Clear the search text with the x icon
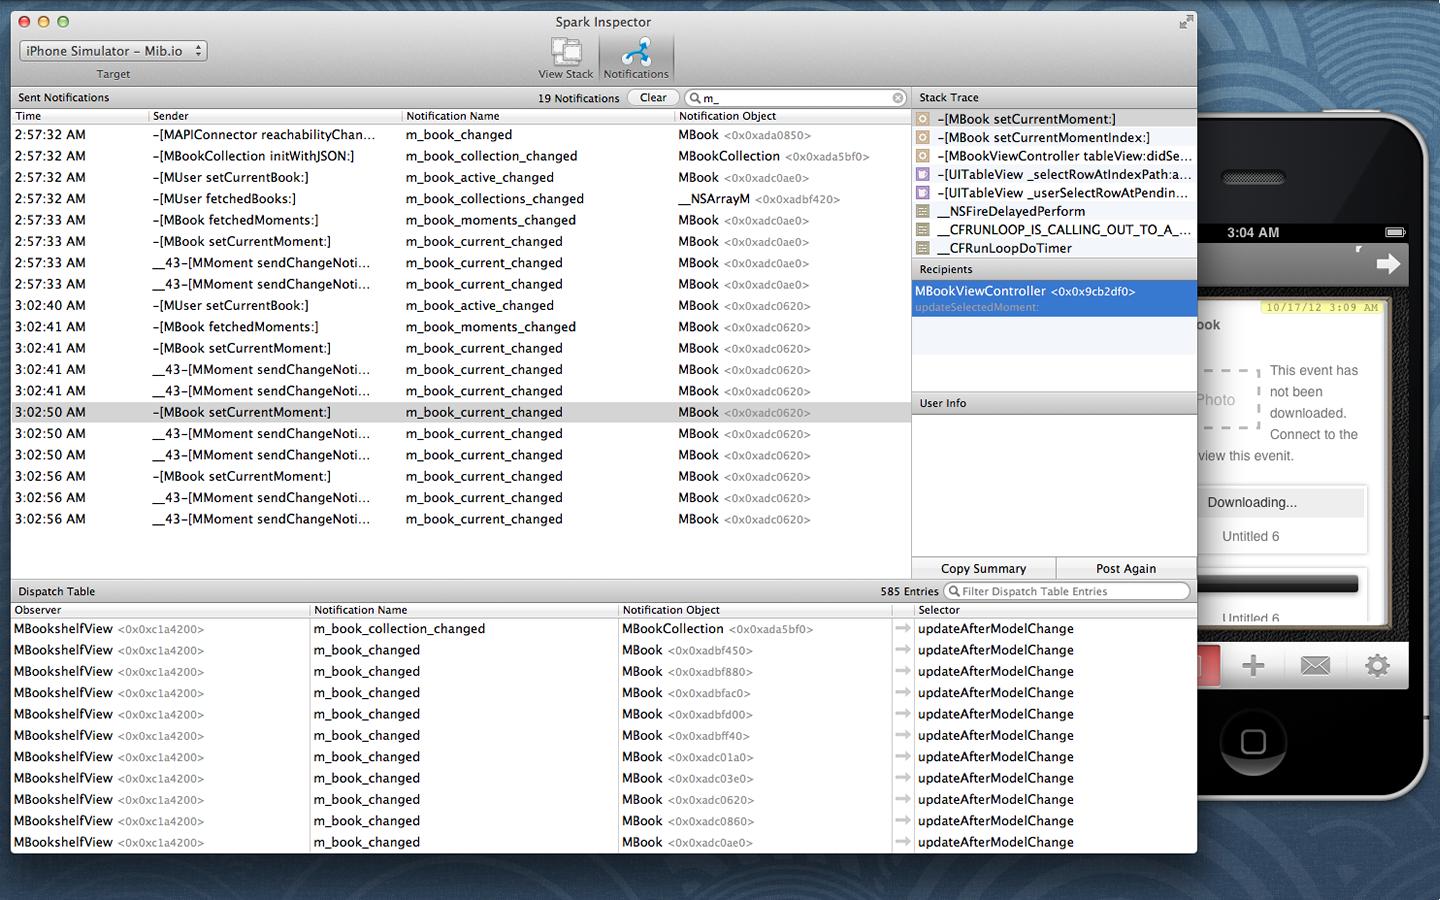 click(898, 98)
